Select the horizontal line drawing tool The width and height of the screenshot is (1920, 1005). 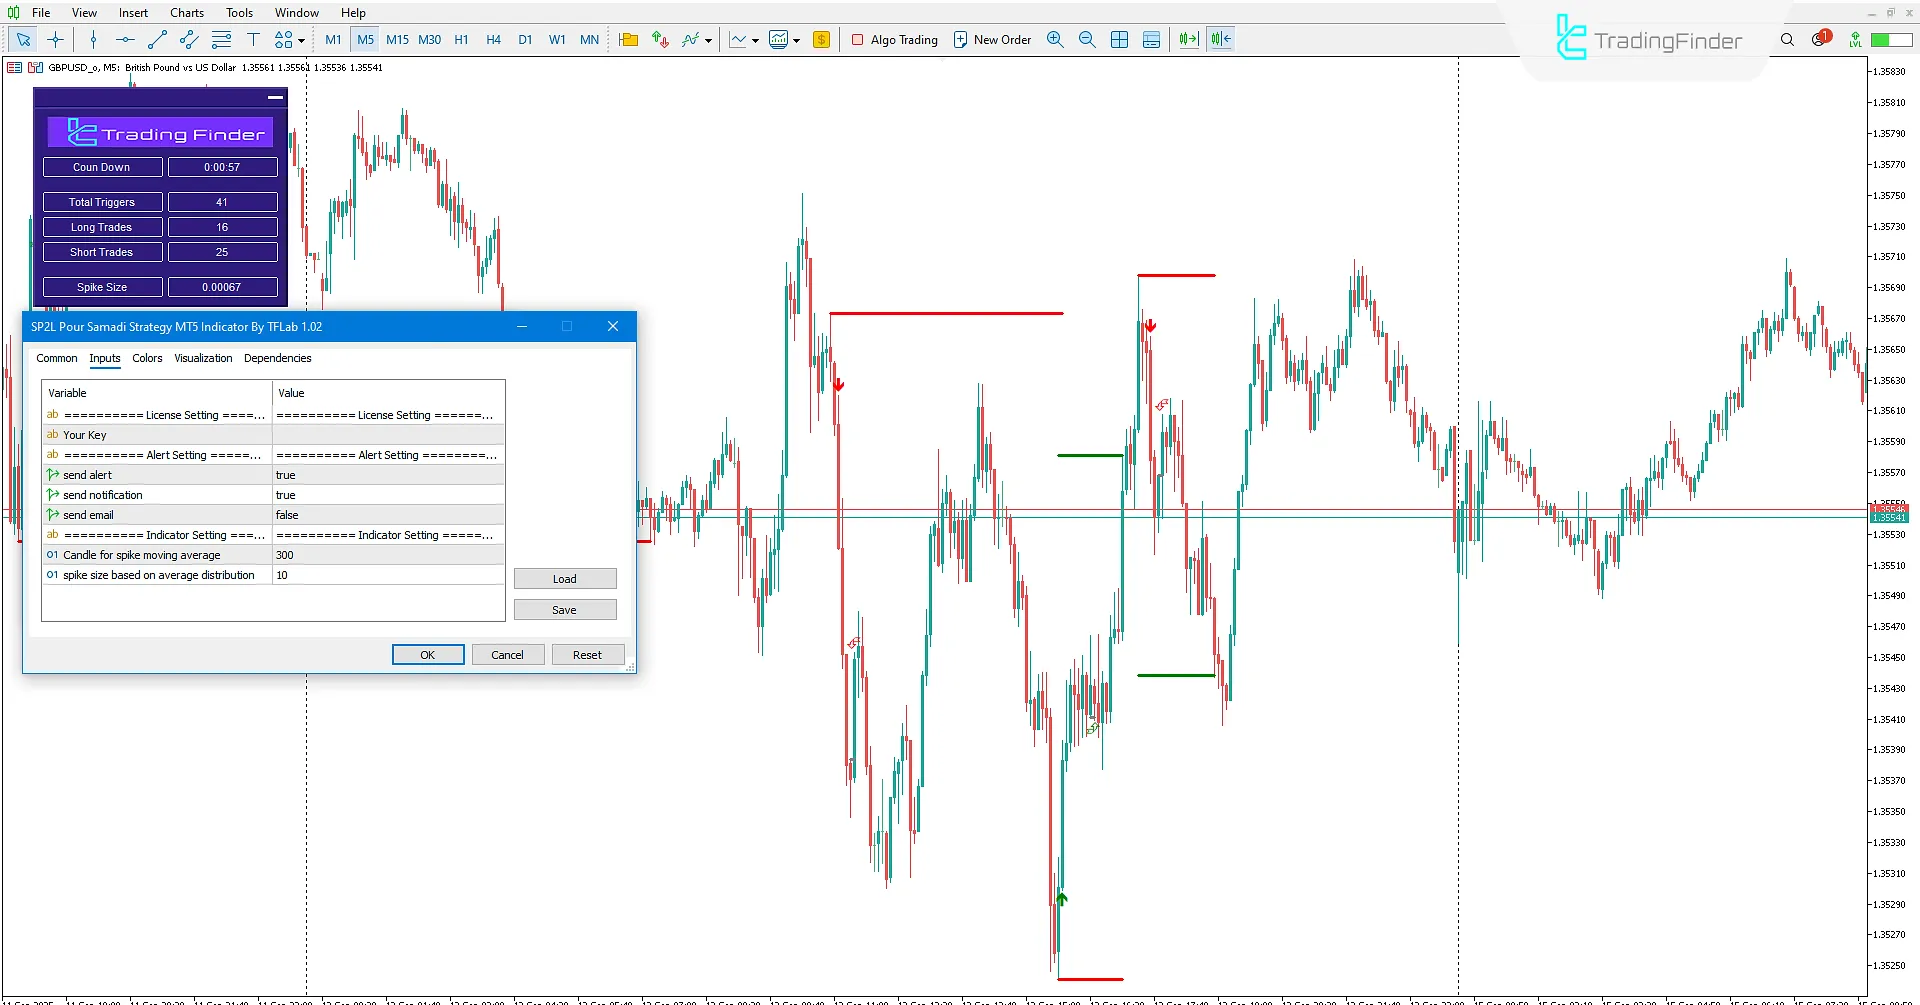coord(125,39)
